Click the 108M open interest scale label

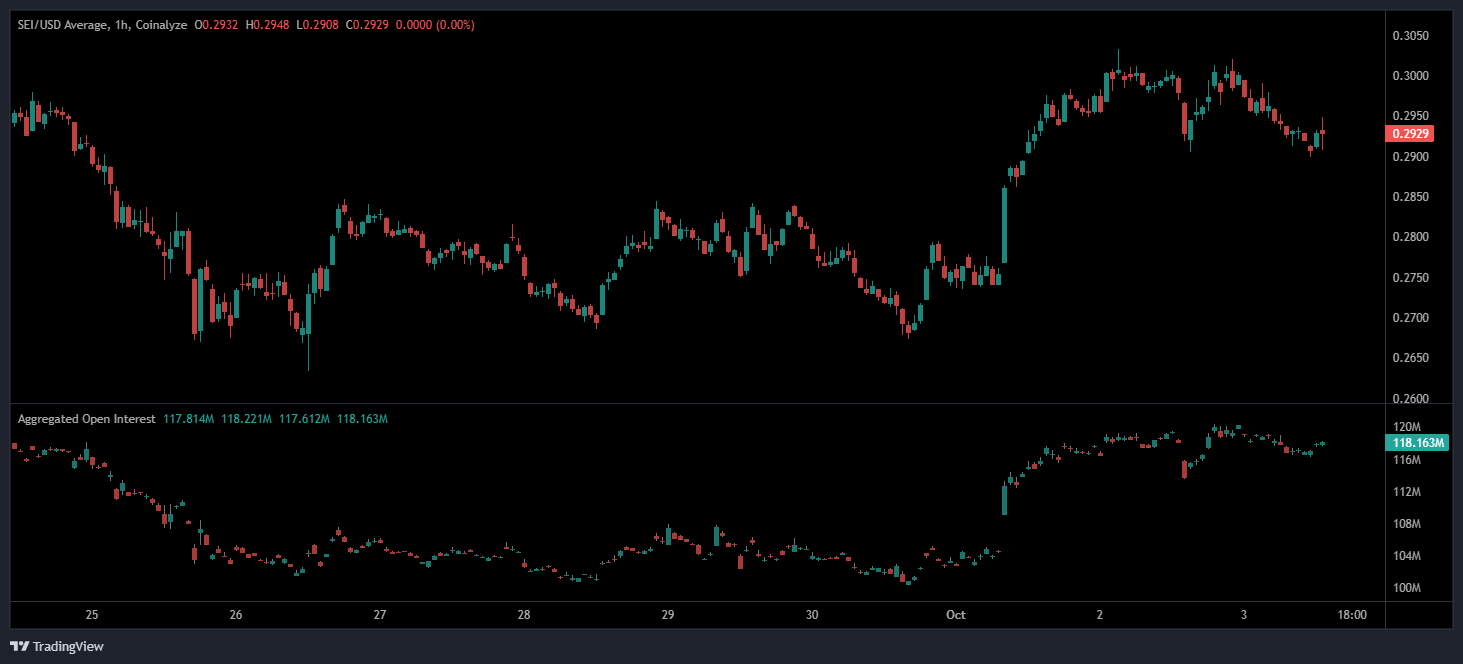pos(1406,524)
